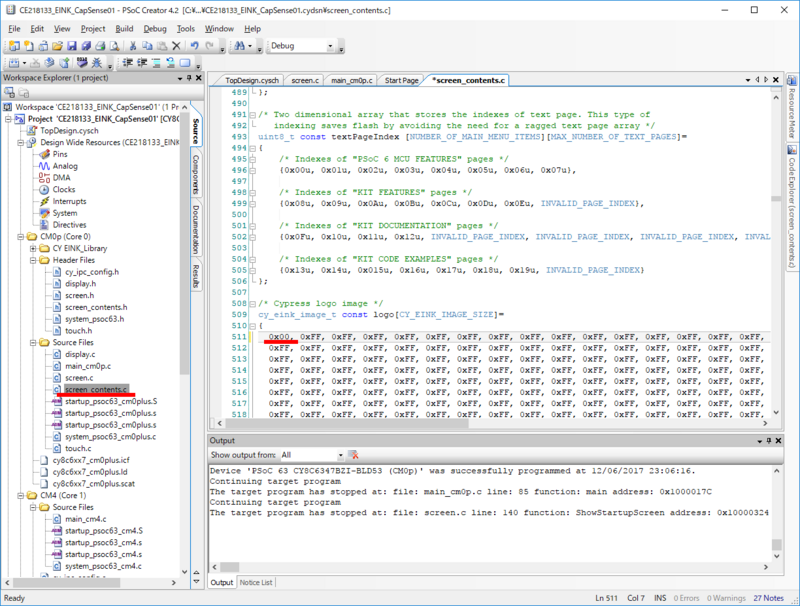Click the Print toolbar icon
The height and width of the screenshot is (606, 800).
point(101,46)
